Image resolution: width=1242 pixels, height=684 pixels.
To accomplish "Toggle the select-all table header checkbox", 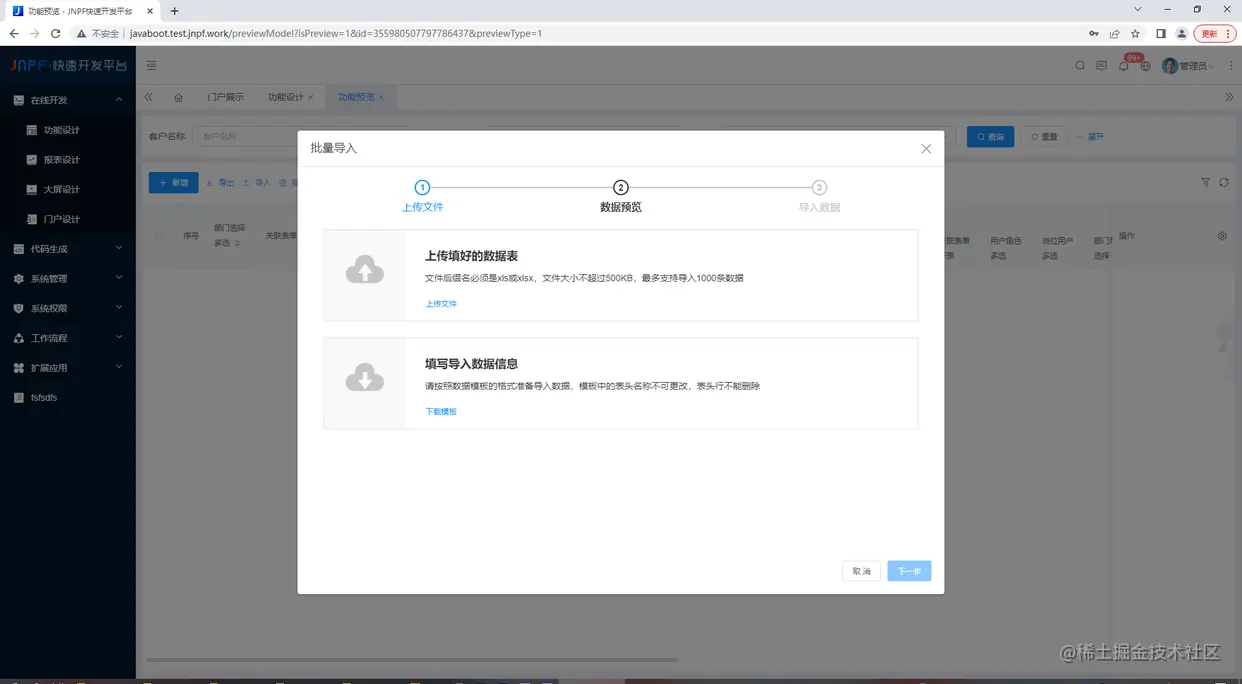I will [160, 236].
